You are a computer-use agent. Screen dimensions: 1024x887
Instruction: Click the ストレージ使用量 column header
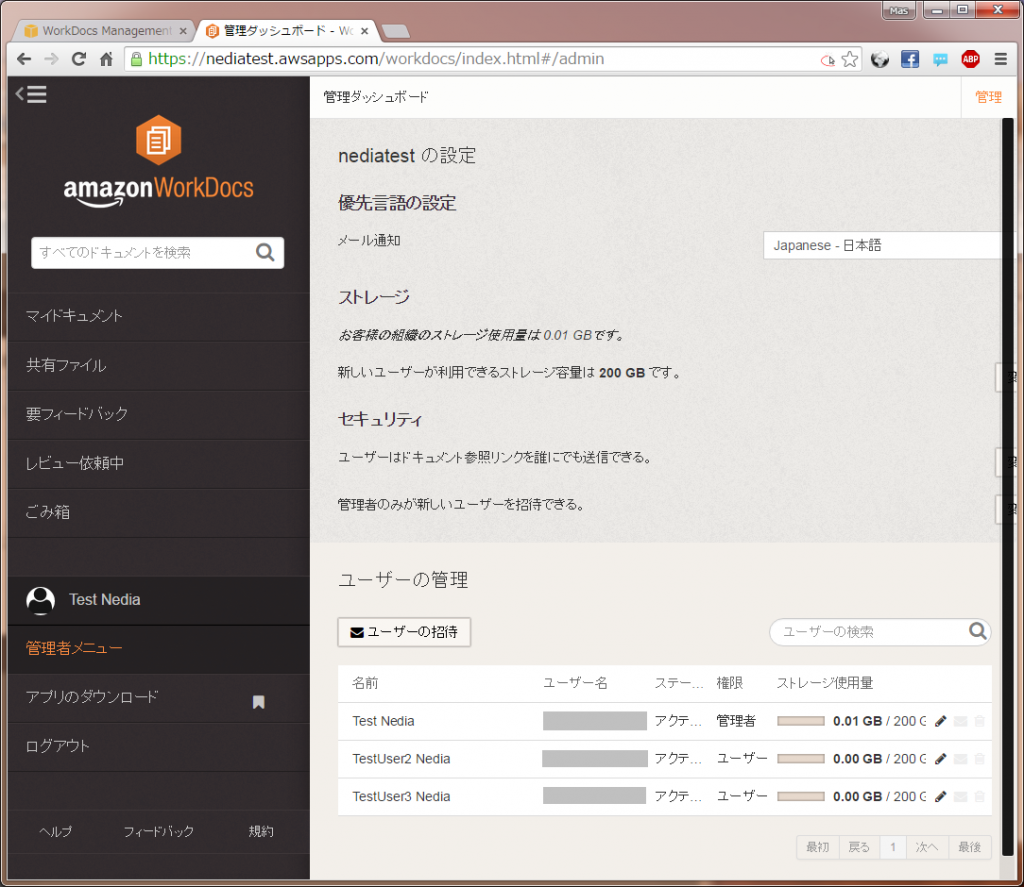825,683
